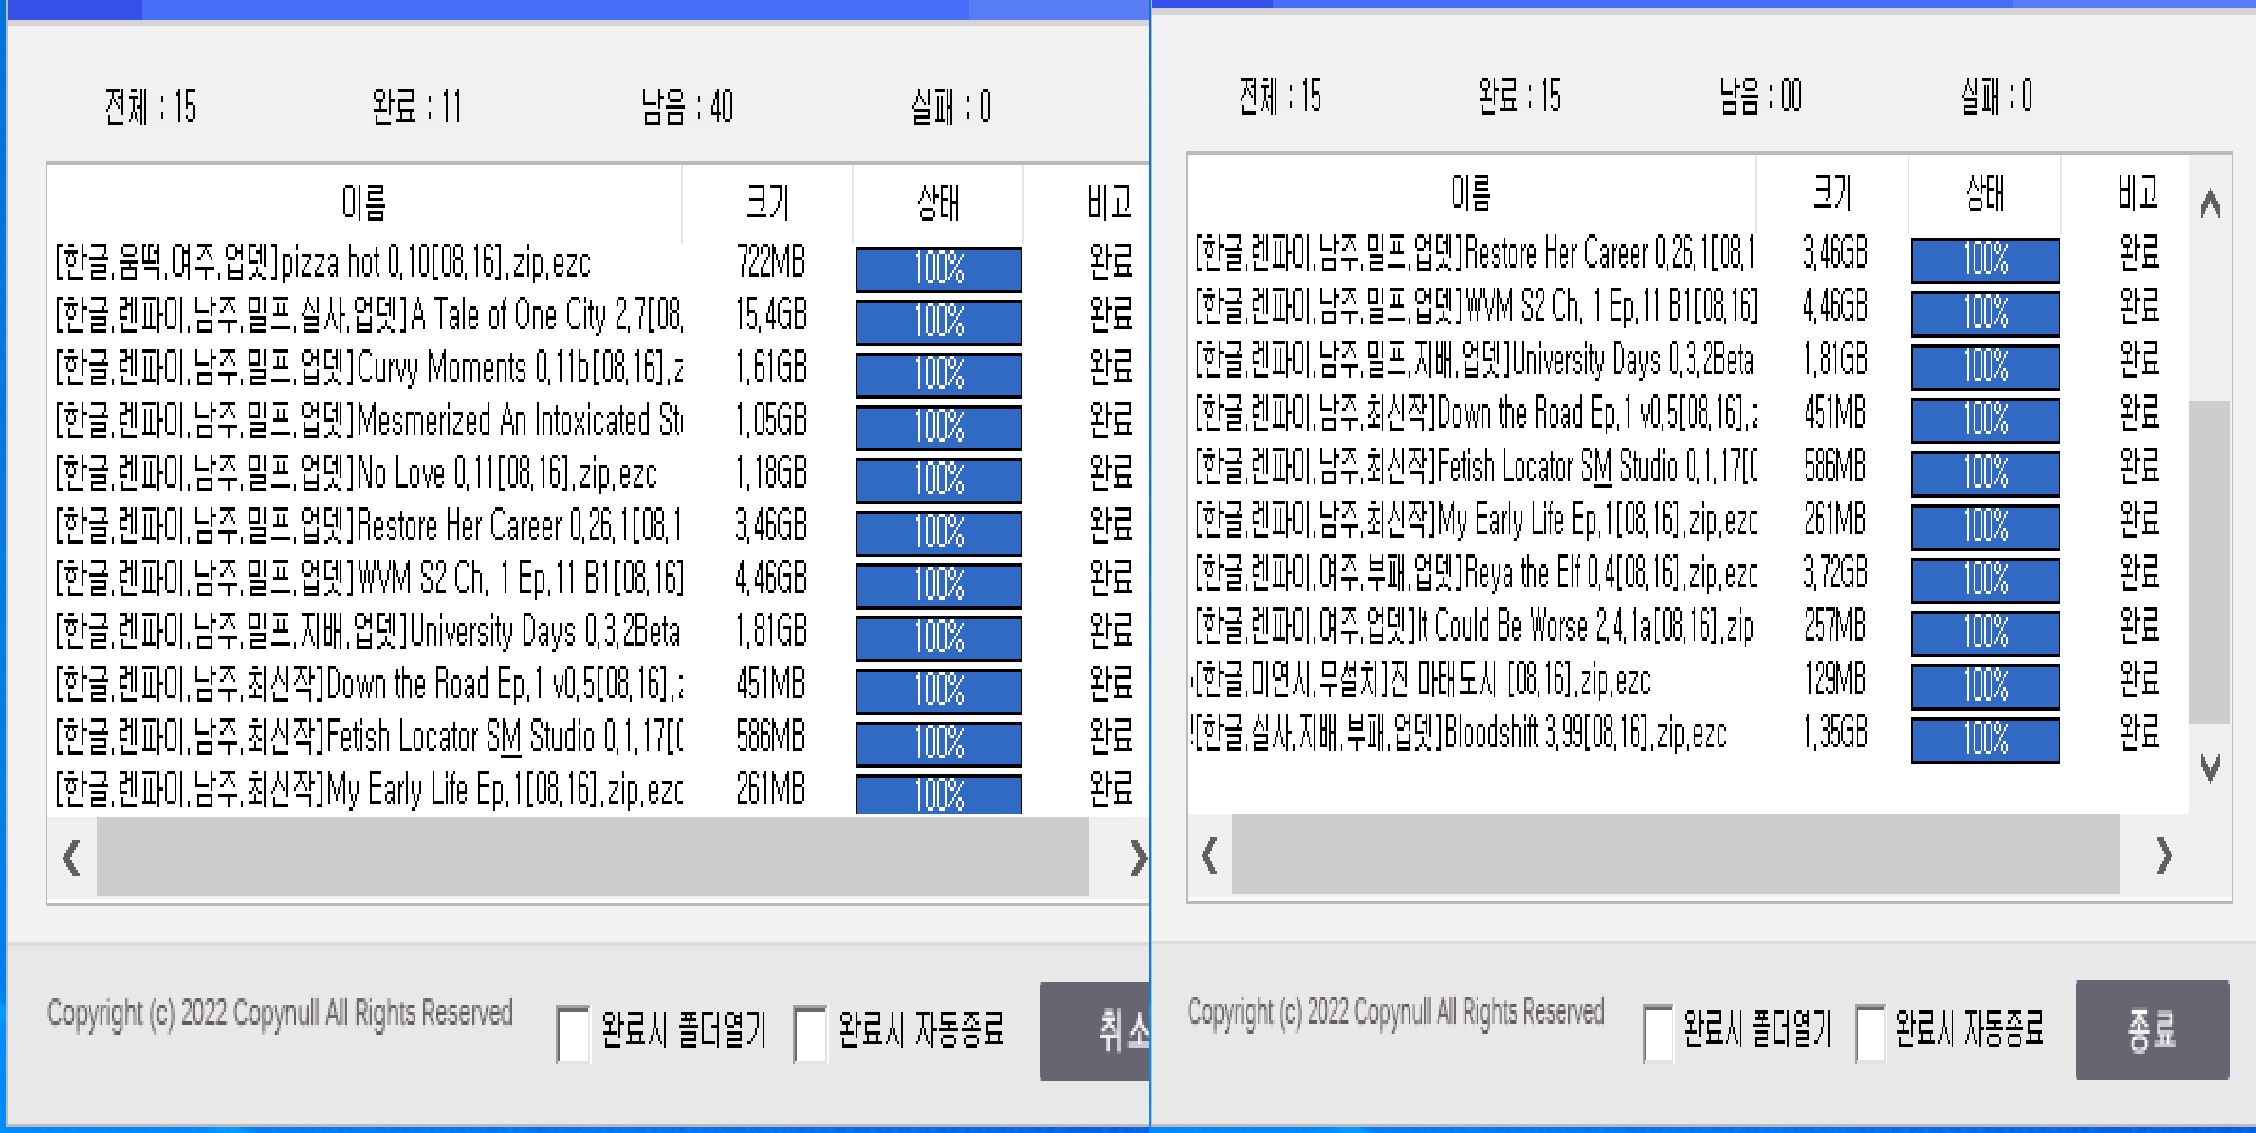Click the scroll up arrow in right list
Viewport: 2256px width, 1133px height.
[x=2210, y=205]
